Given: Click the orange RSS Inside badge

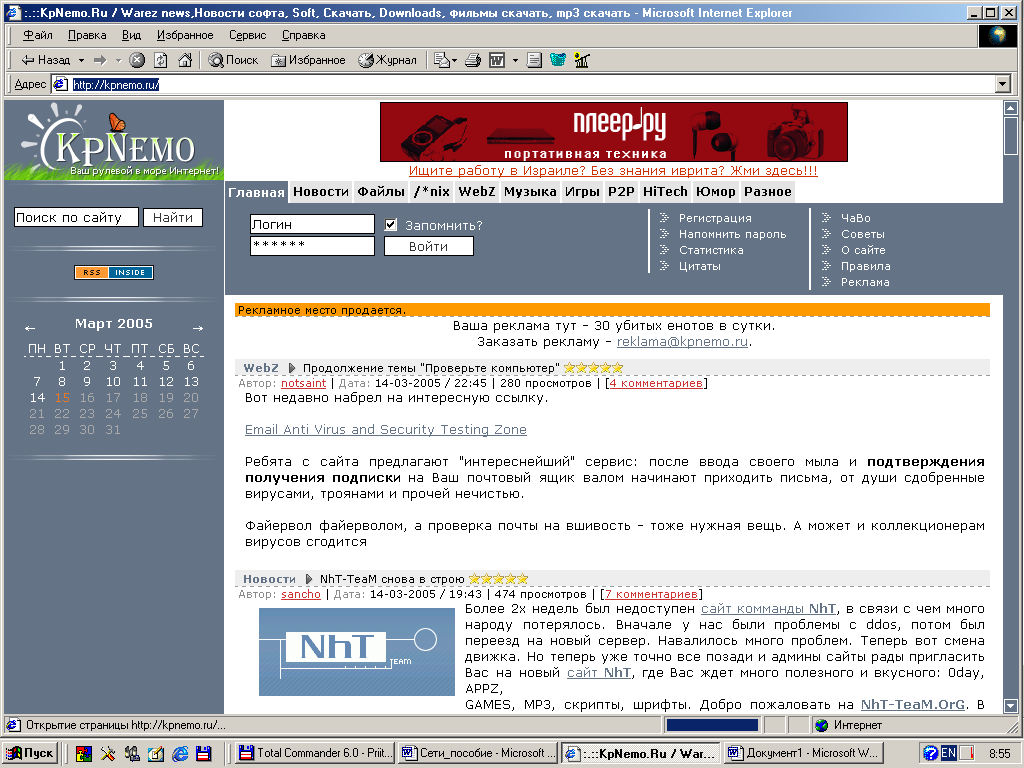Looking at the screenshot, I should [113, 272].
